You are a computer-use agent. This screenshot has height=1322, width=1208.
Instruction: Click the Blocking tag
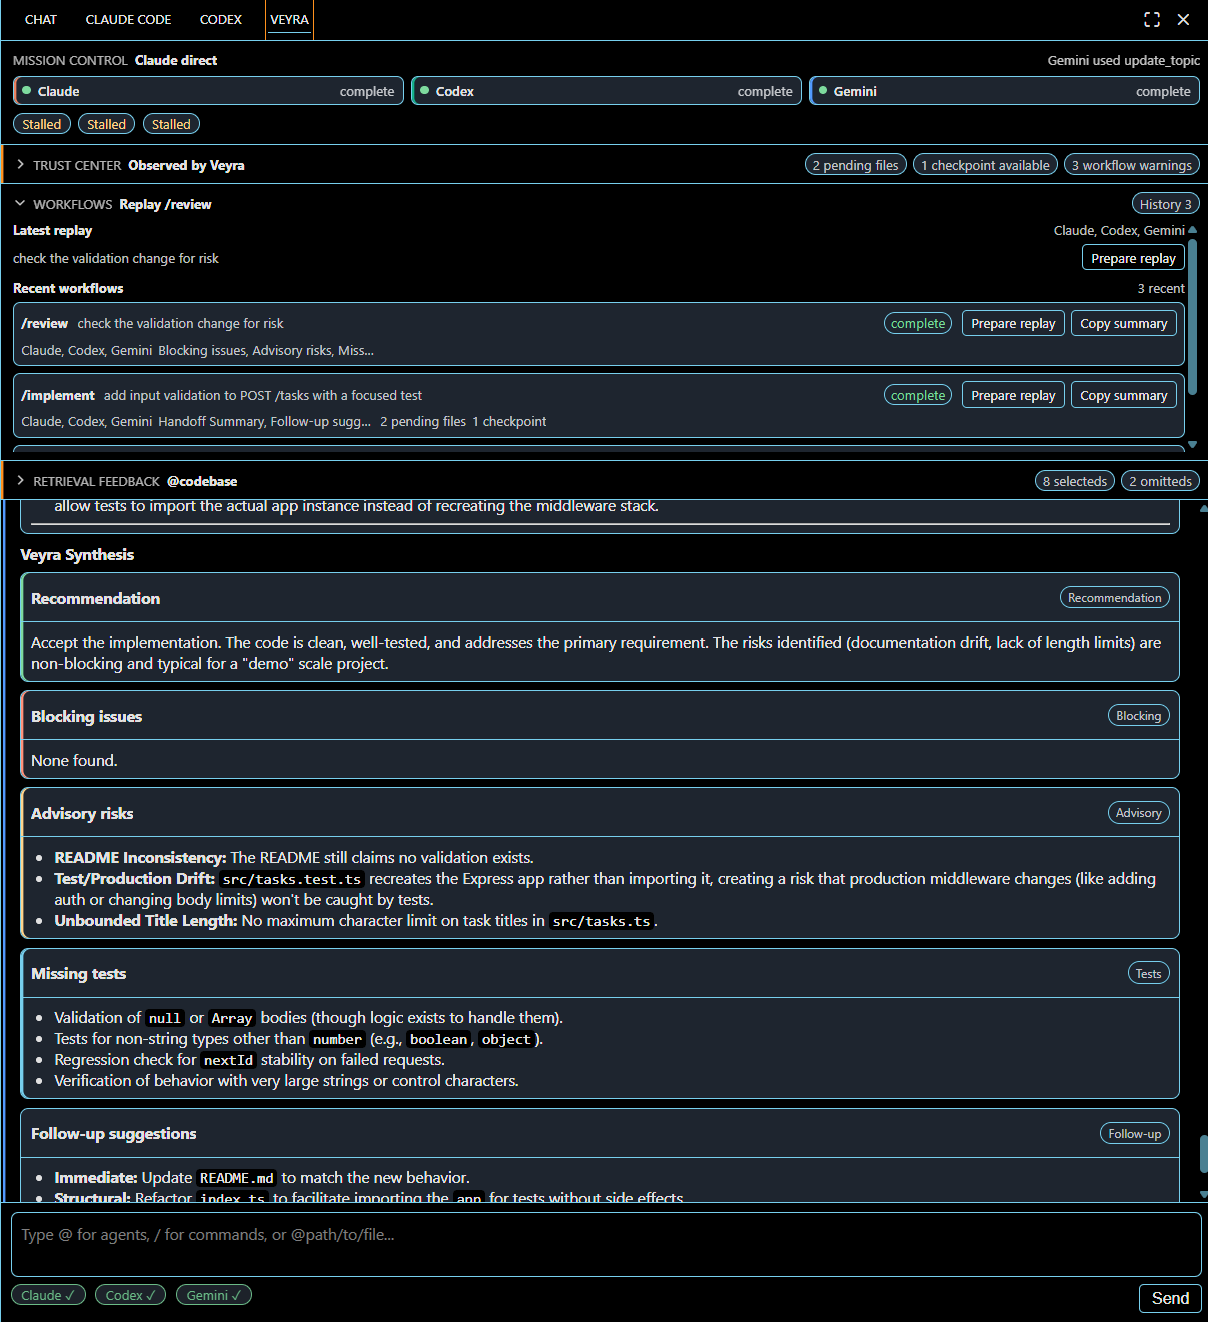1138,715
